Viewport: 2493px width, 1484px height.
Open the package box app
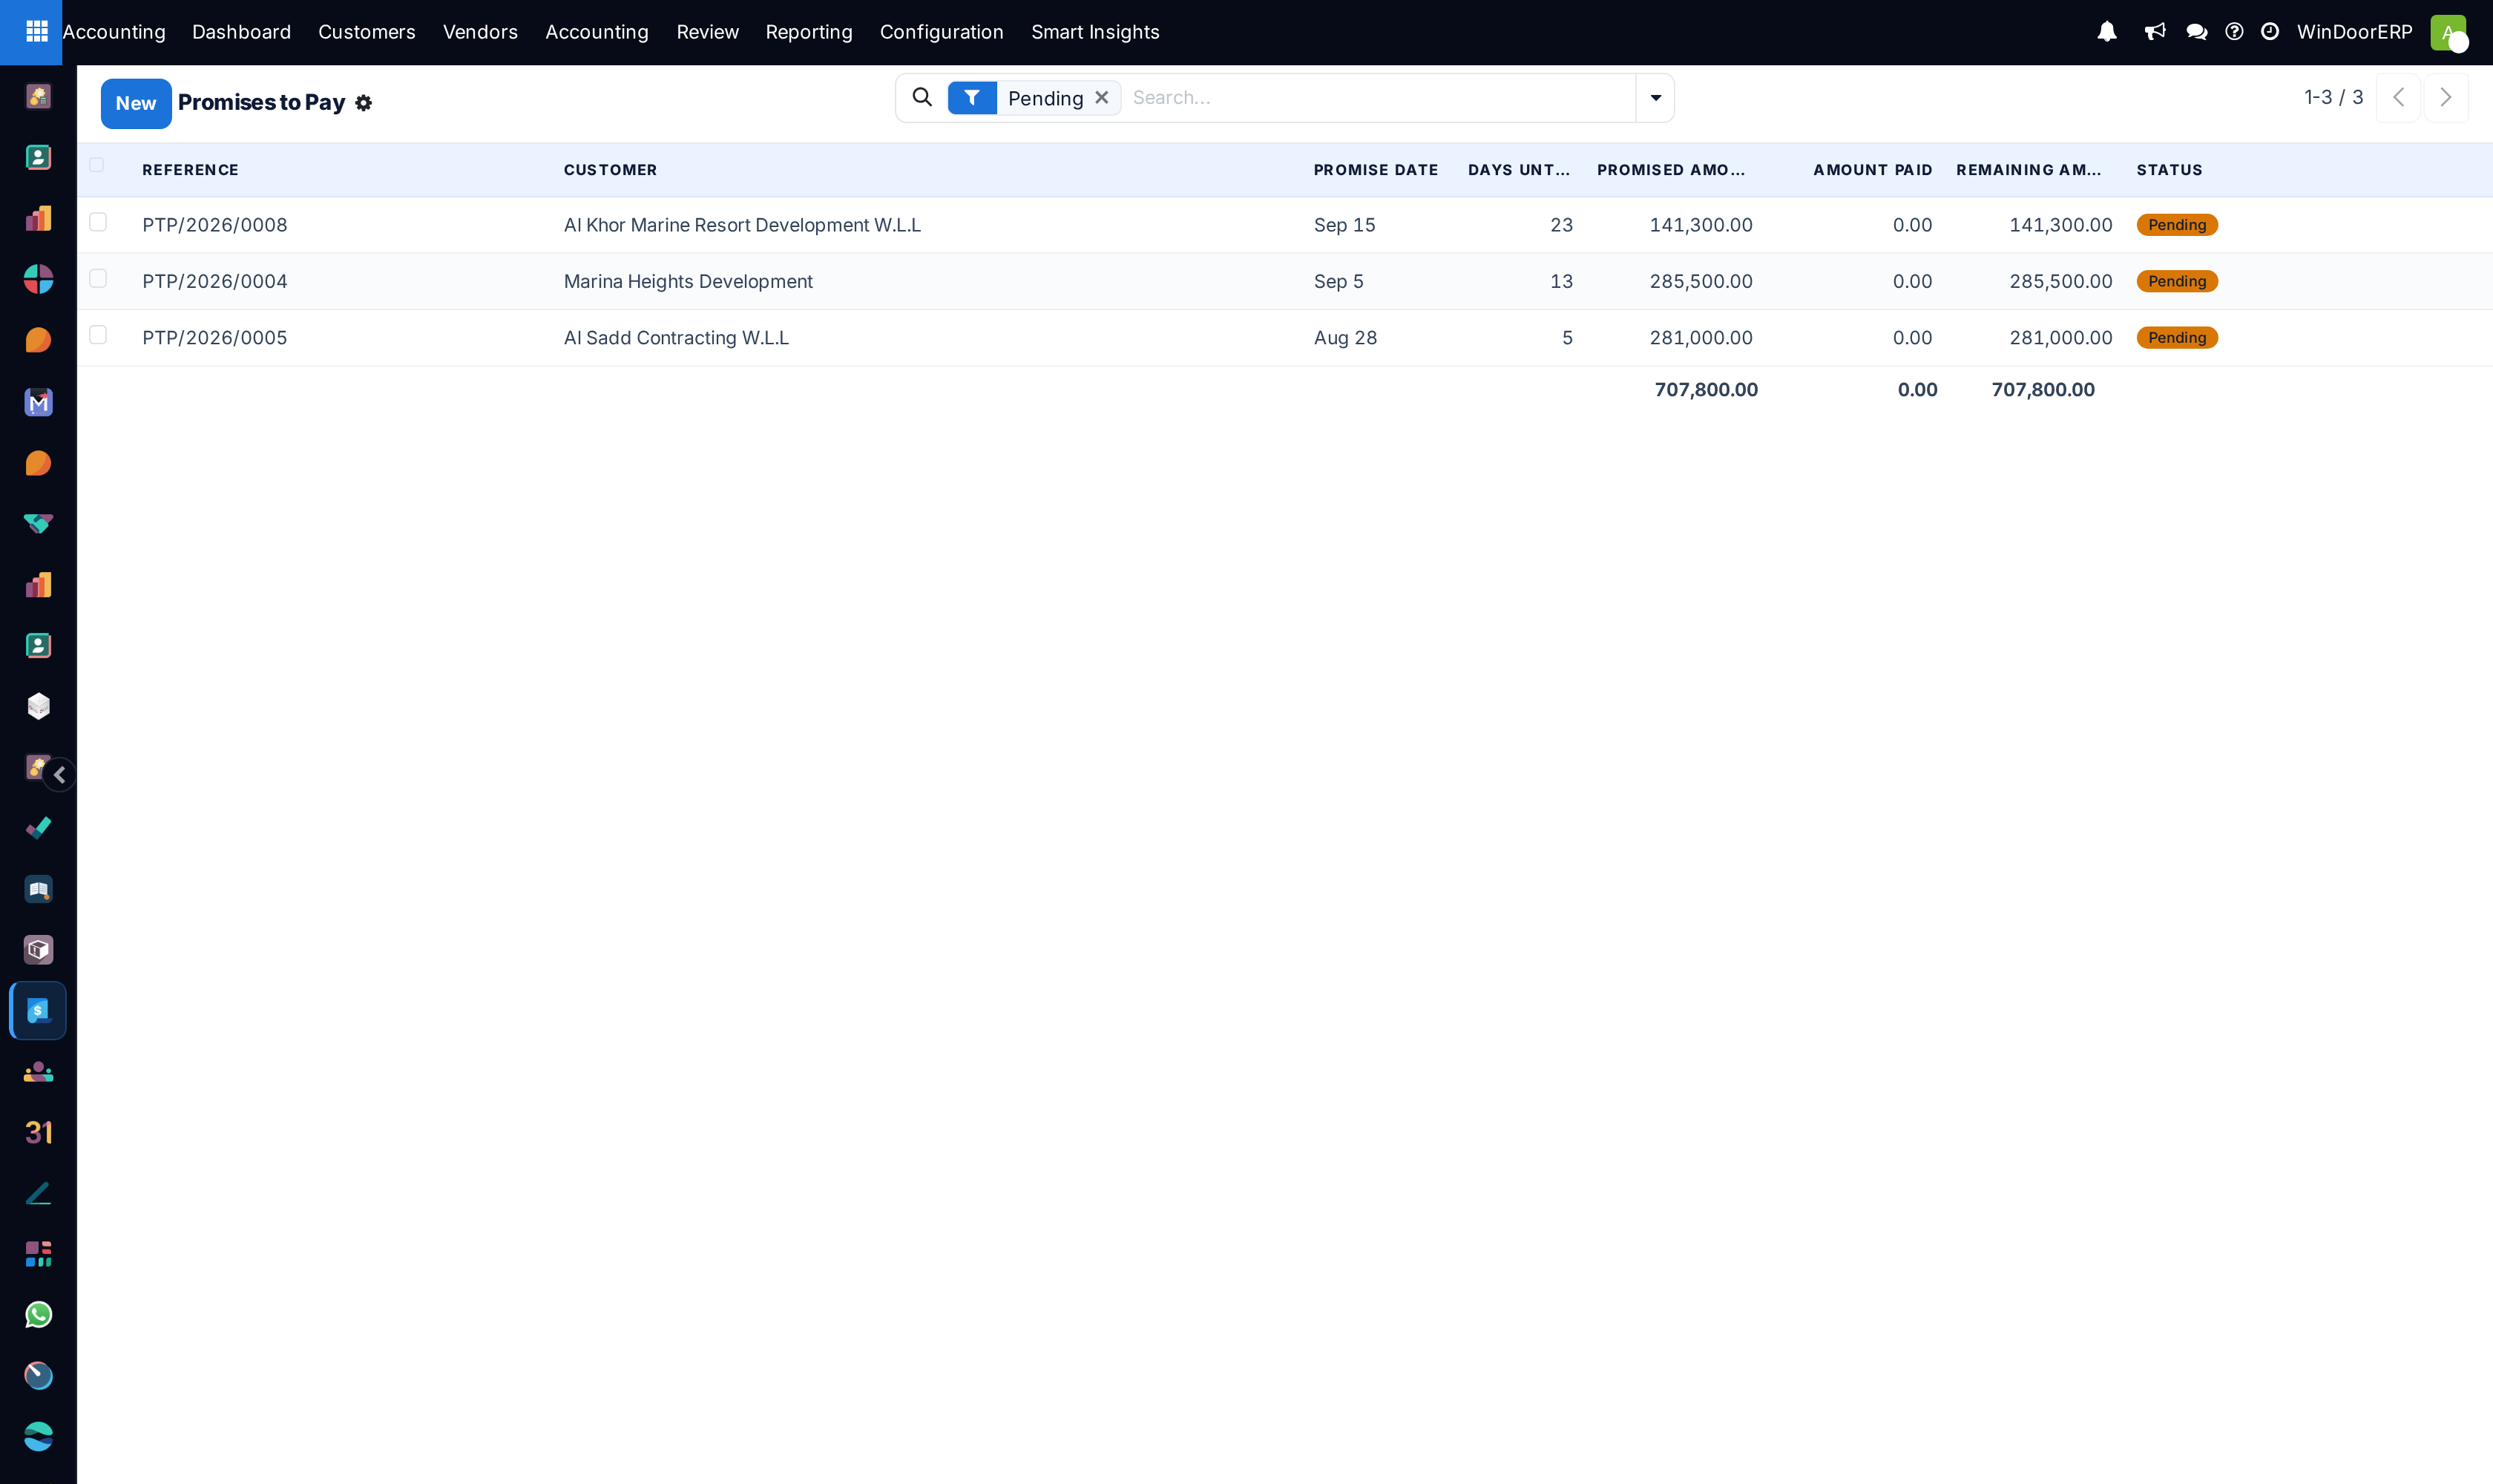(38, 950)
